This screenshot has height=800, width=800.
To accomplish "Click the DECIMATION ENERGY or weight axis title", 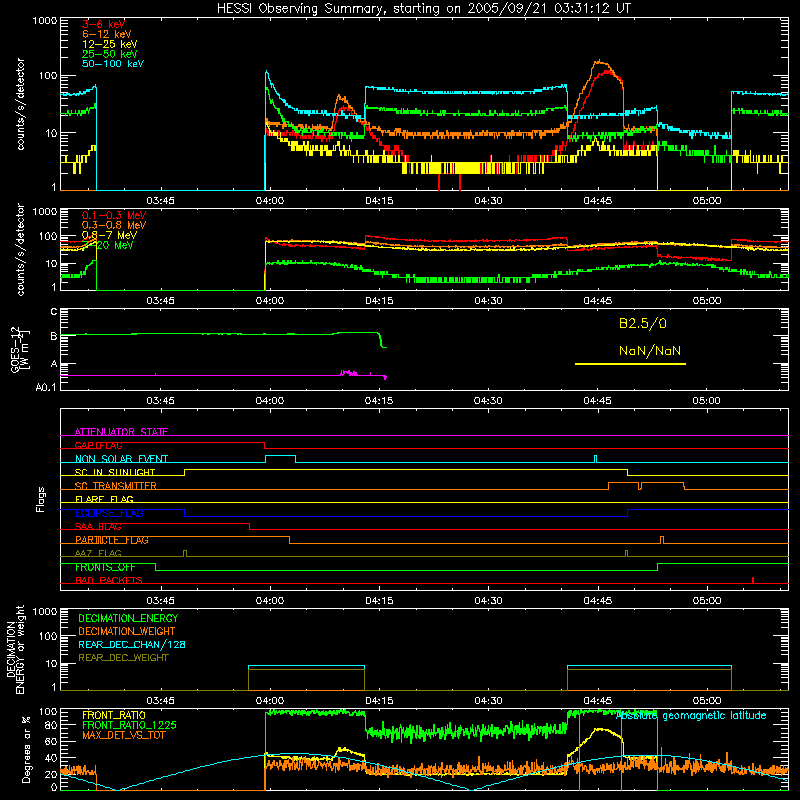I will [15, 649].
